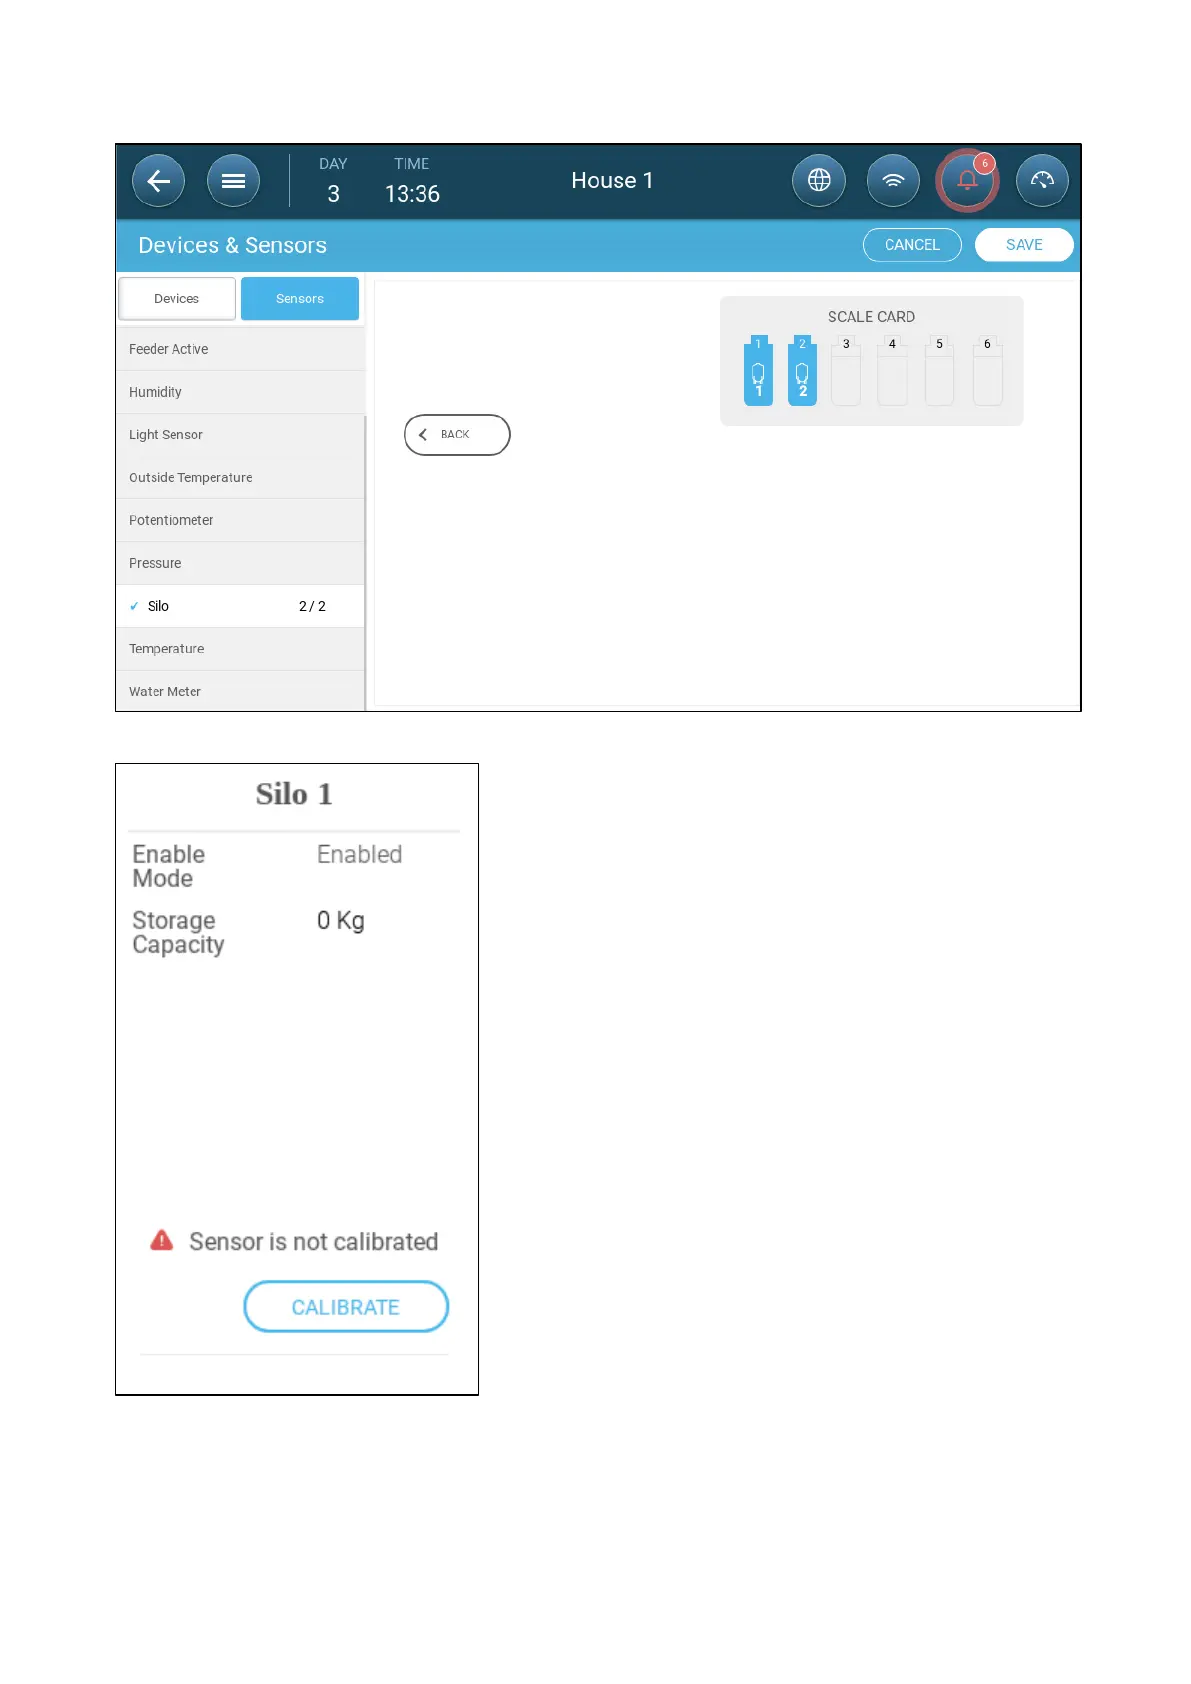Select Outside Temperature in sensor list

point(240,478)
